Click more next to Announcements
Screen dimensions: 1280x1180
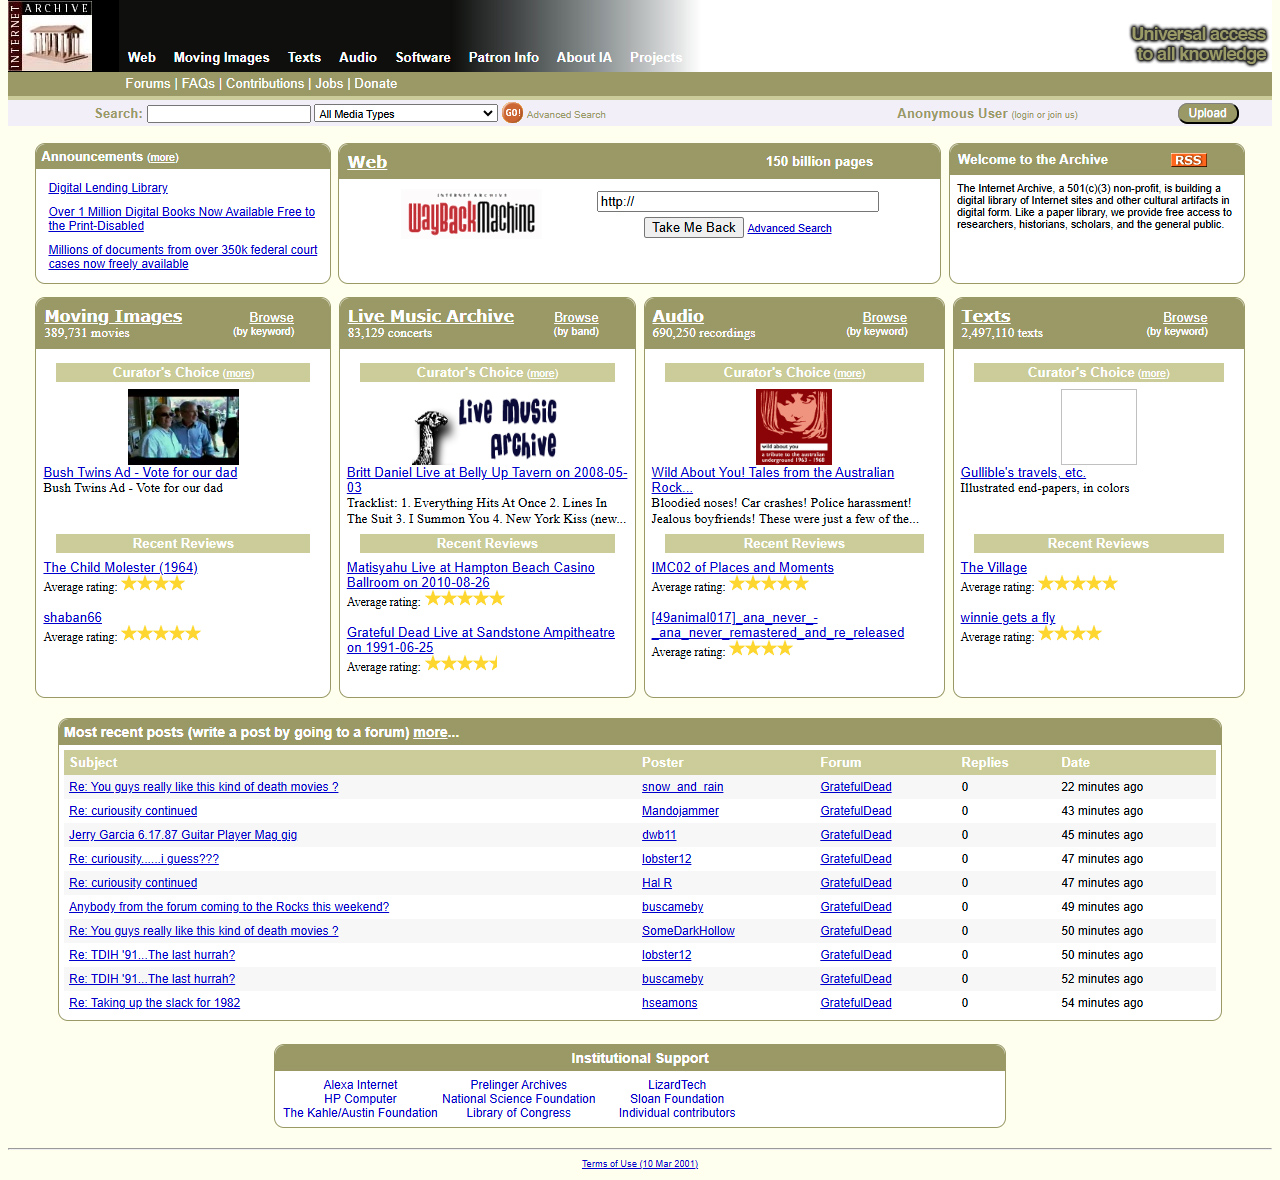point(163,158)
